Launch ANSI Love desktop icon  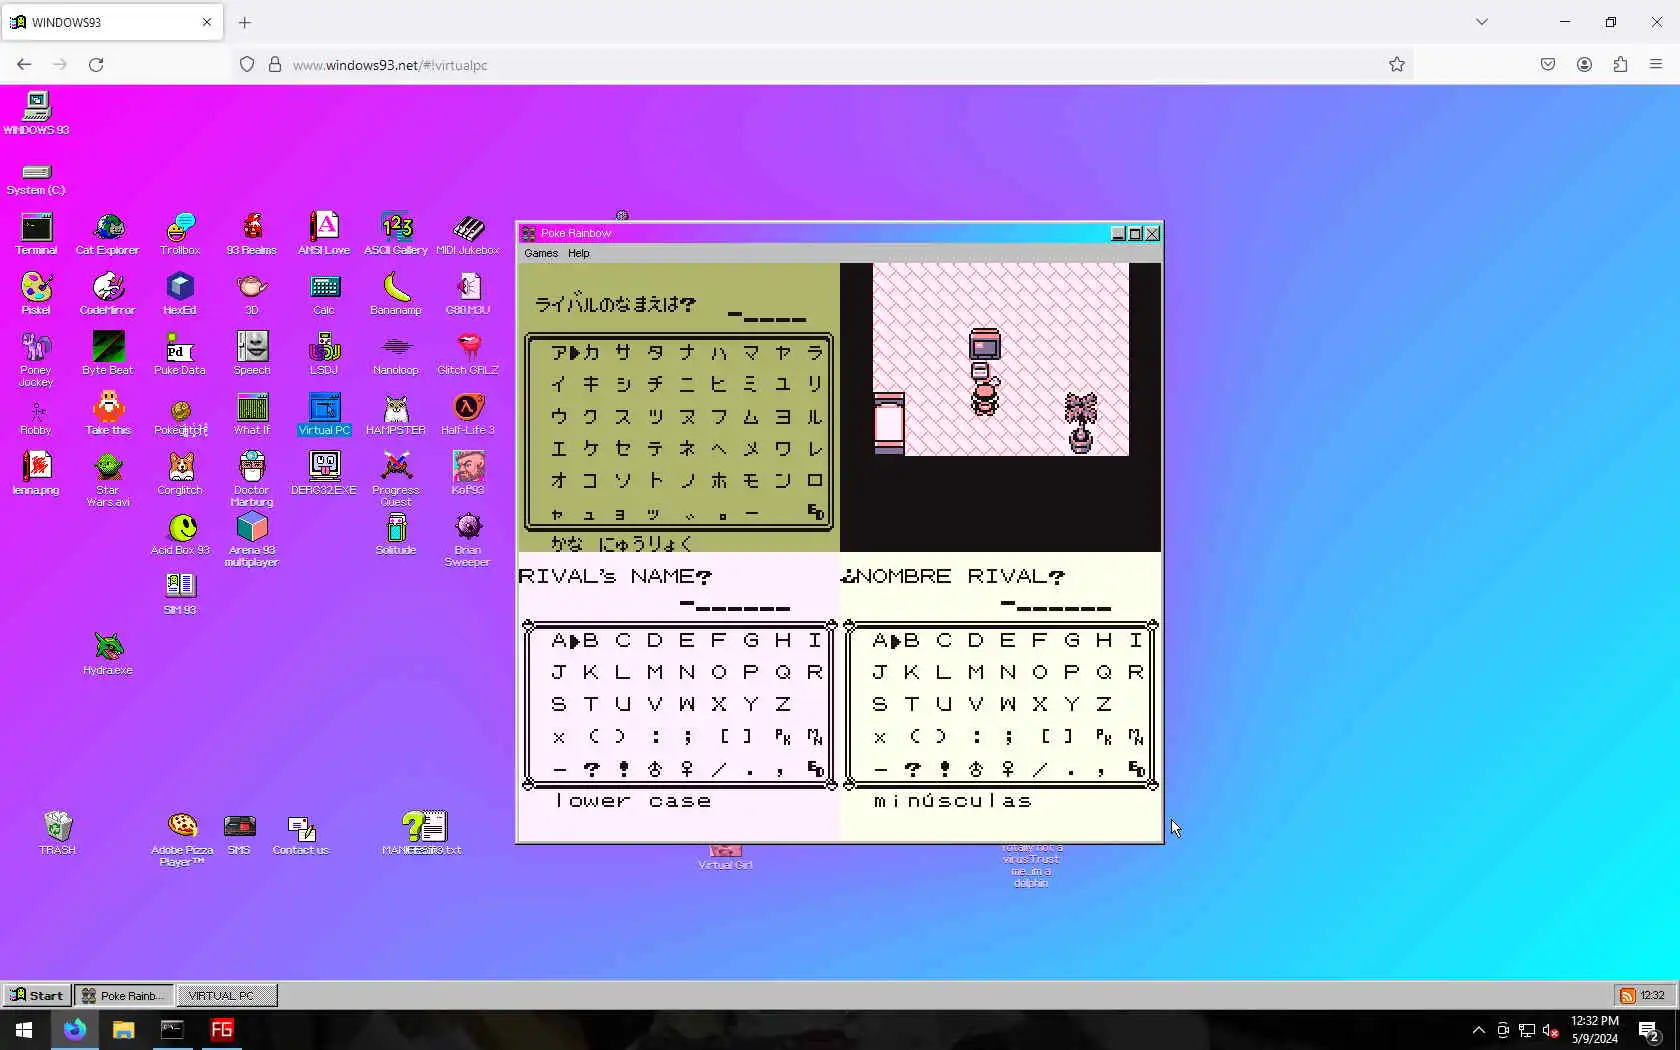pos(324,234)
